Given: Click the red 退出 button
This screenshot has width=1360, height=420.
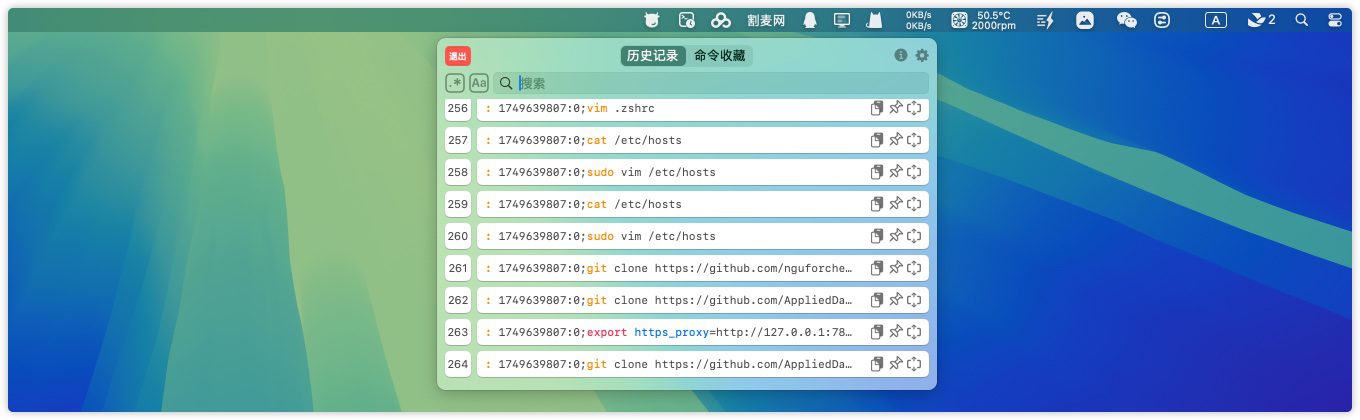Looking at the screenshot, I should pos(457,57).
